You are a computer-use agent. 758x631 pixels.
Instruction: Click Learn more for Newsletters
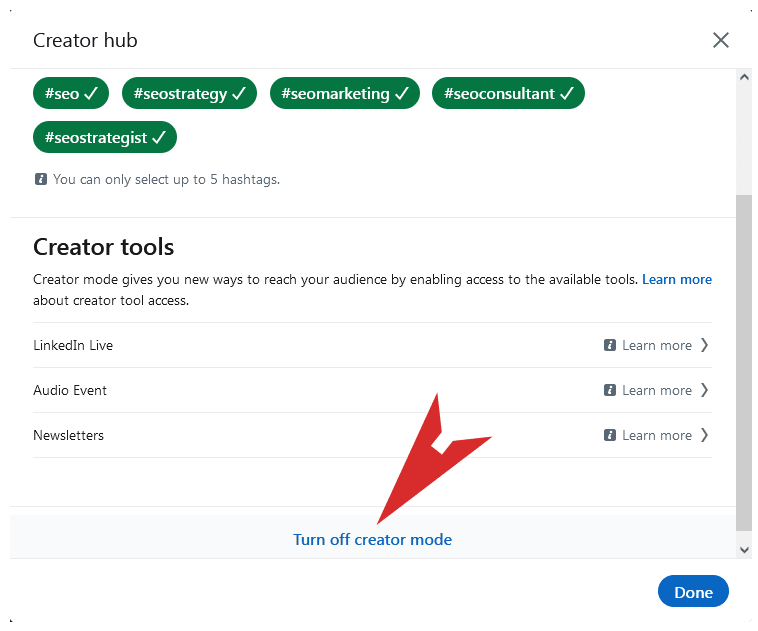click(x=656, y=435)
